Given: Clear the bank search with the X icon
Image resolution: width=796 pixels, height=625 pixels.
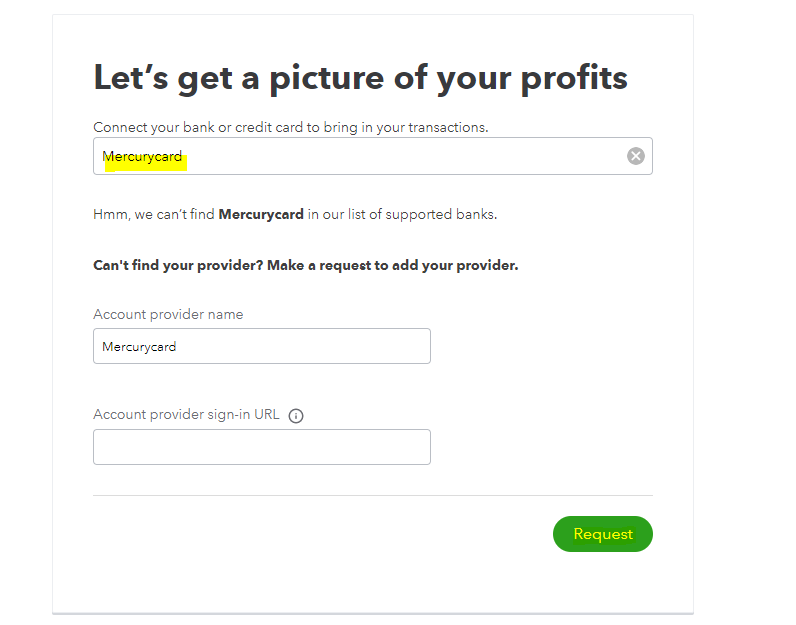Looking at the screenshot, I should click(x=636, y=156).
